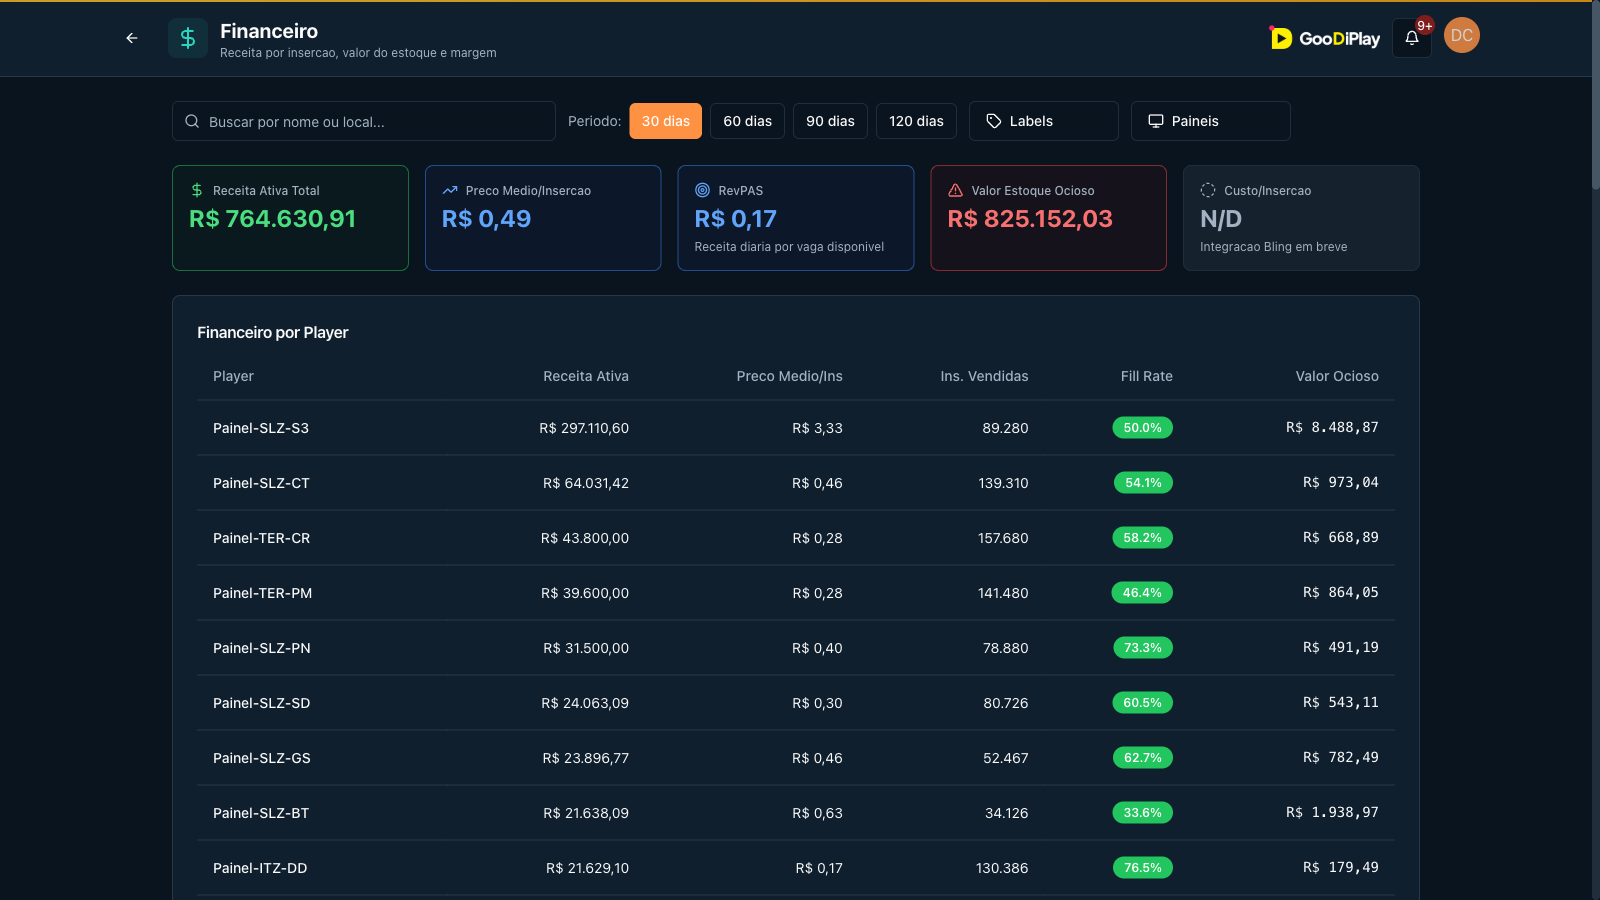Image resolution: width=1600 pixels, height=900 pixels.
Task: Click the search magnifier icon
Action: 192,121
